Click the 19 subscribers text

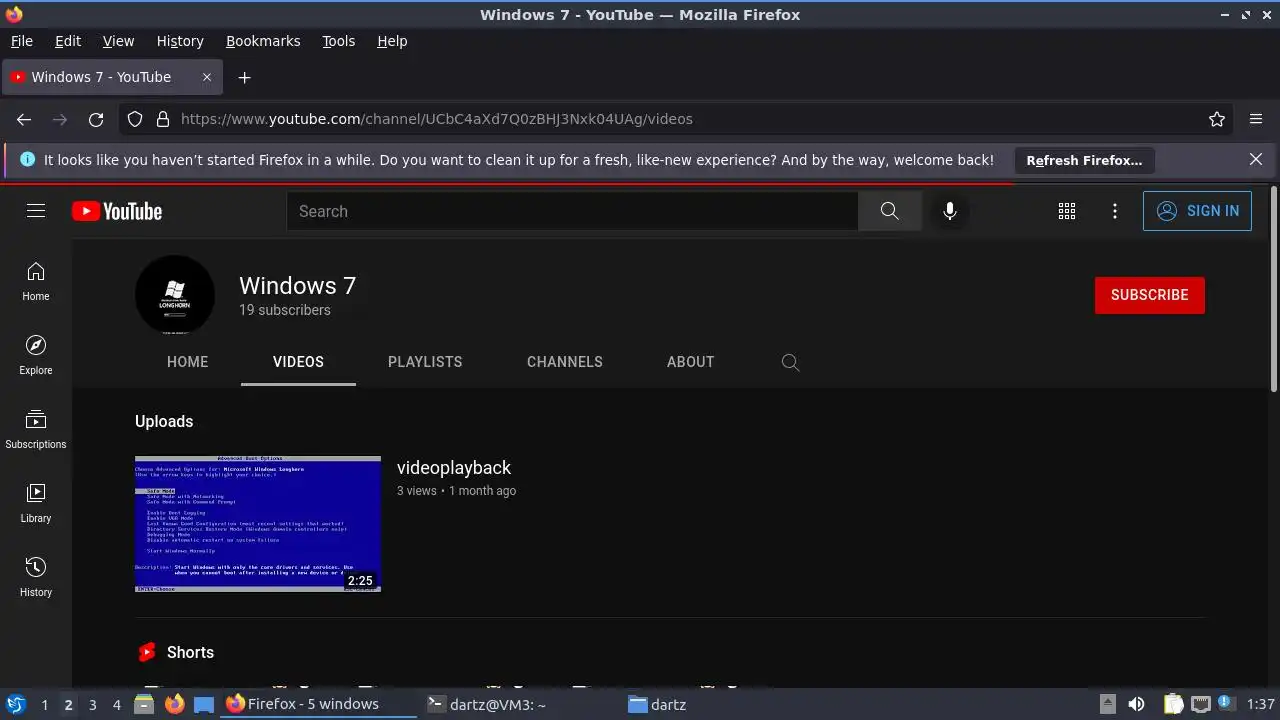coord(285,310)
